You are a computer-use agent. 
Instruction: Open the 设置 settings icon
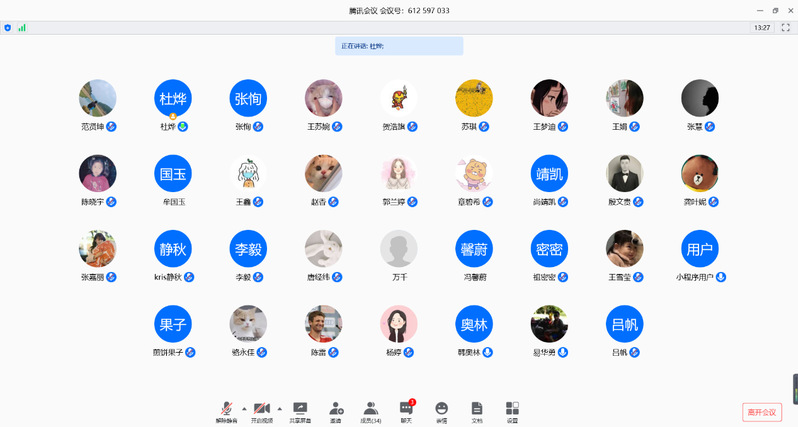click(x=512, y=409)
